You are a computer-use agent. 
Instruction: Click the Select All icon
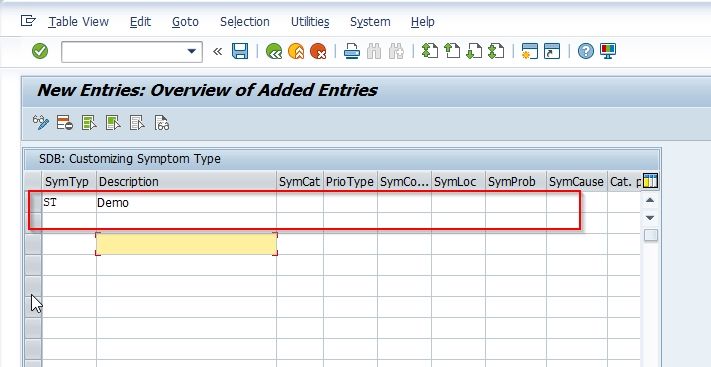[x=89, y=122]
